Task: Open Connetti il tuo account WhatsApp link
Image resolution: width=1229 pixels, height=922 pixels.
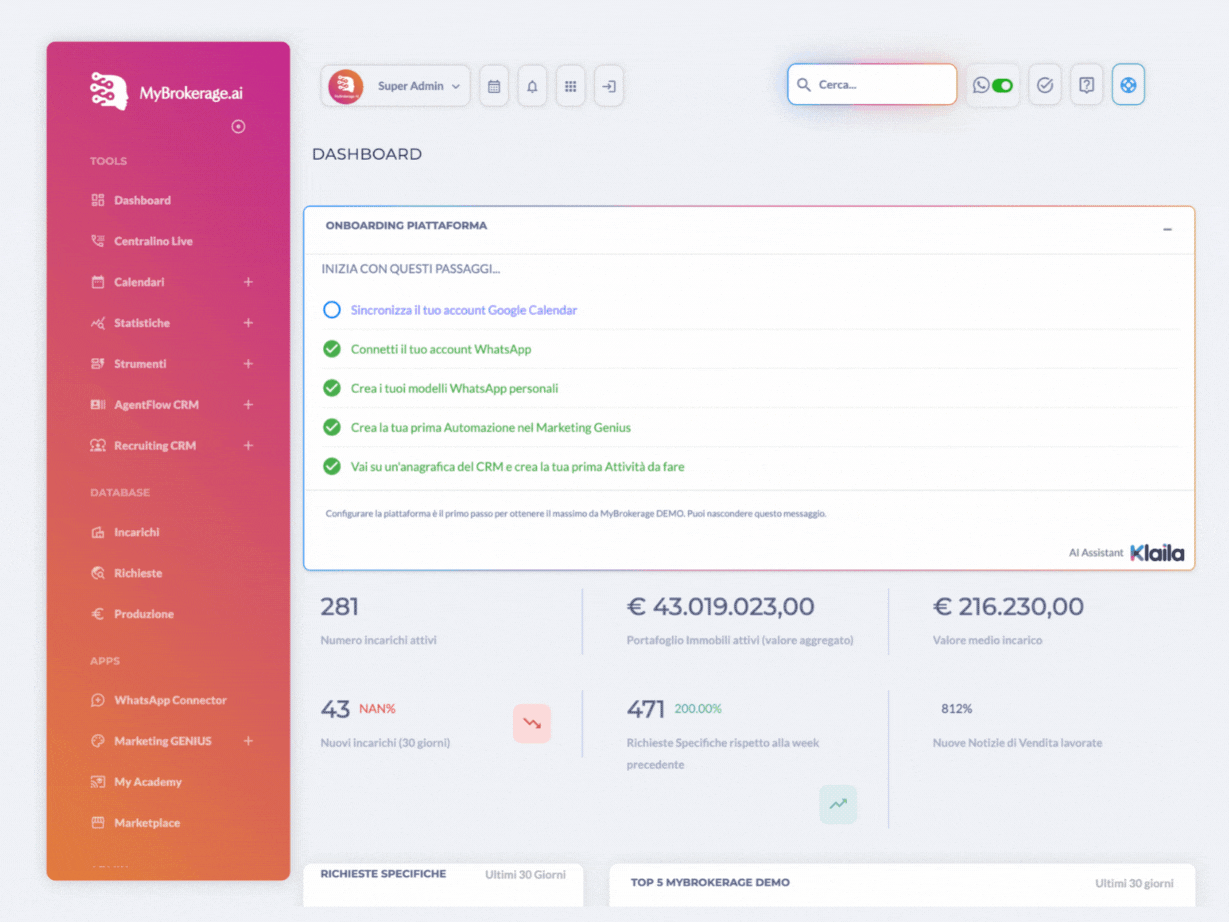Action: point(441,349)
